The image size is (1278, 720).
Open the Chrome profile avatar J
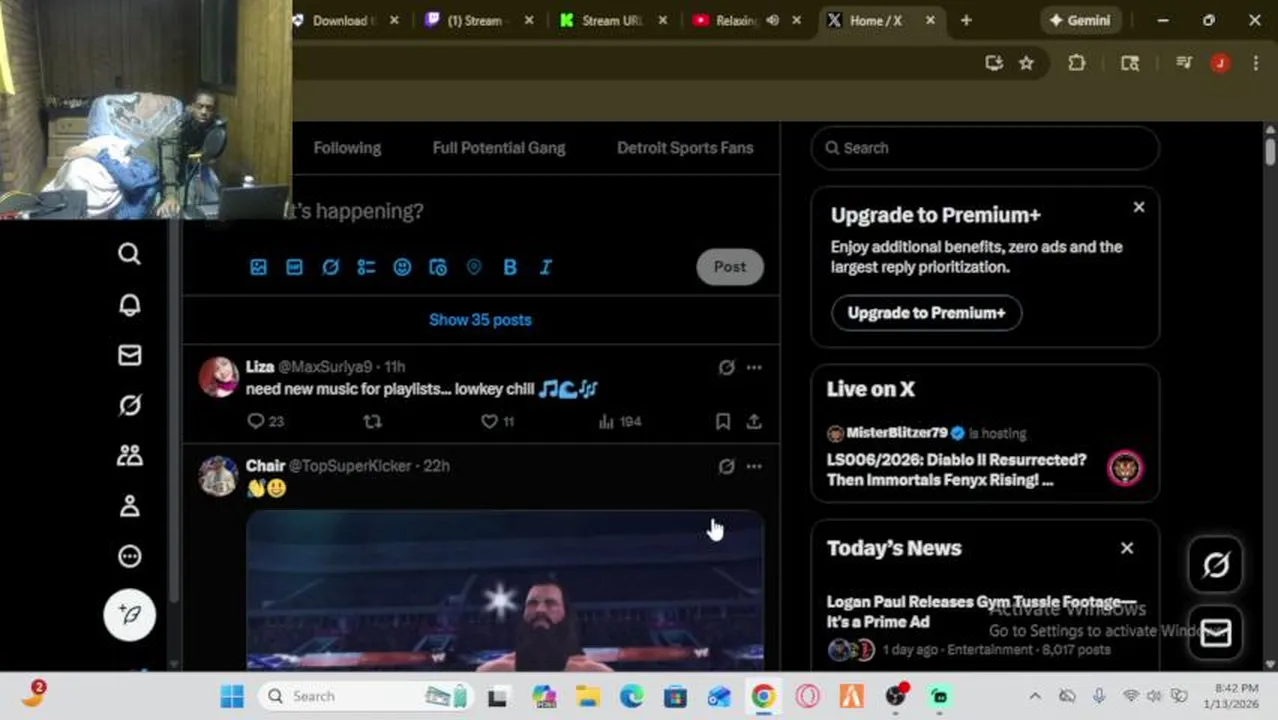pyautogui.click(x=1220, y=63)
